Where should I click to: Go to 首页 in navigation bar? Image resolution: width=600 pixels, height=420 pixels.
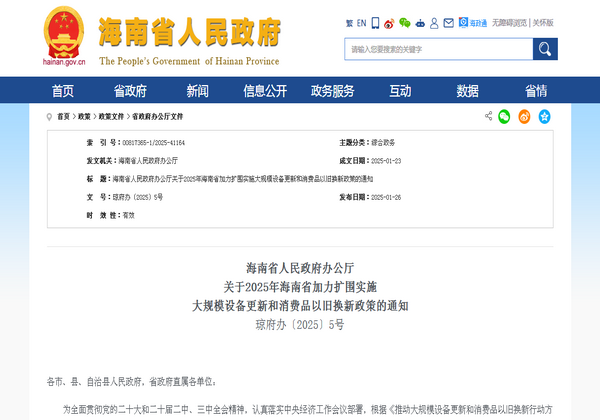tap(62, 91)
